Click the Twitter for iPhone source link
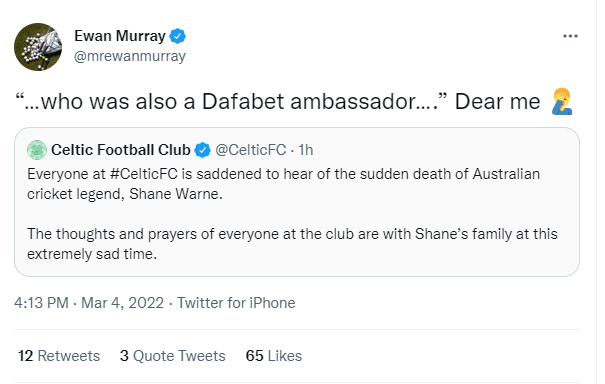 (x=236, y=303)
